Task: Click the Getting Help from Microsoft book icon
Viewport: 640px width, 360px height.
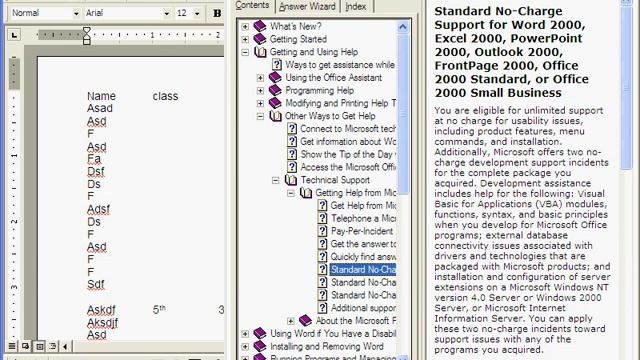Action: (x=306, y=193)
